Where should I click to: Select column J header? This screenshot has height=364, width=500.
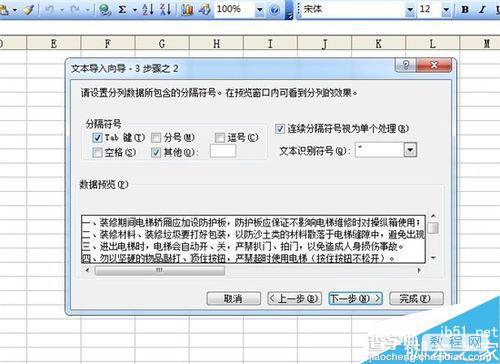[324, 43]
